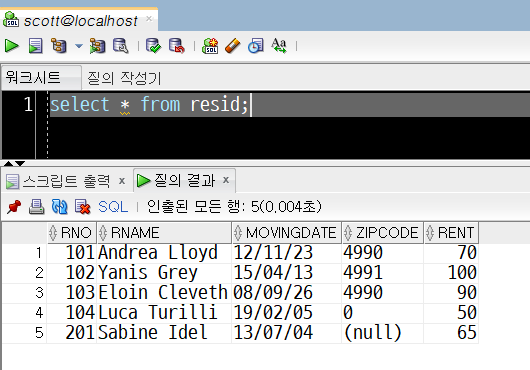The image size is (530, 370).
Task: Sort by the RNO column header
Action: pos(72,233)
